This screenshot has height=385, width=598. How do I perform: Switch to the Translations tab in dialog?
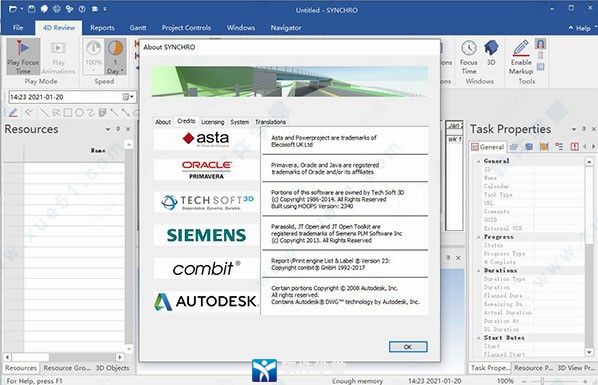270,122
